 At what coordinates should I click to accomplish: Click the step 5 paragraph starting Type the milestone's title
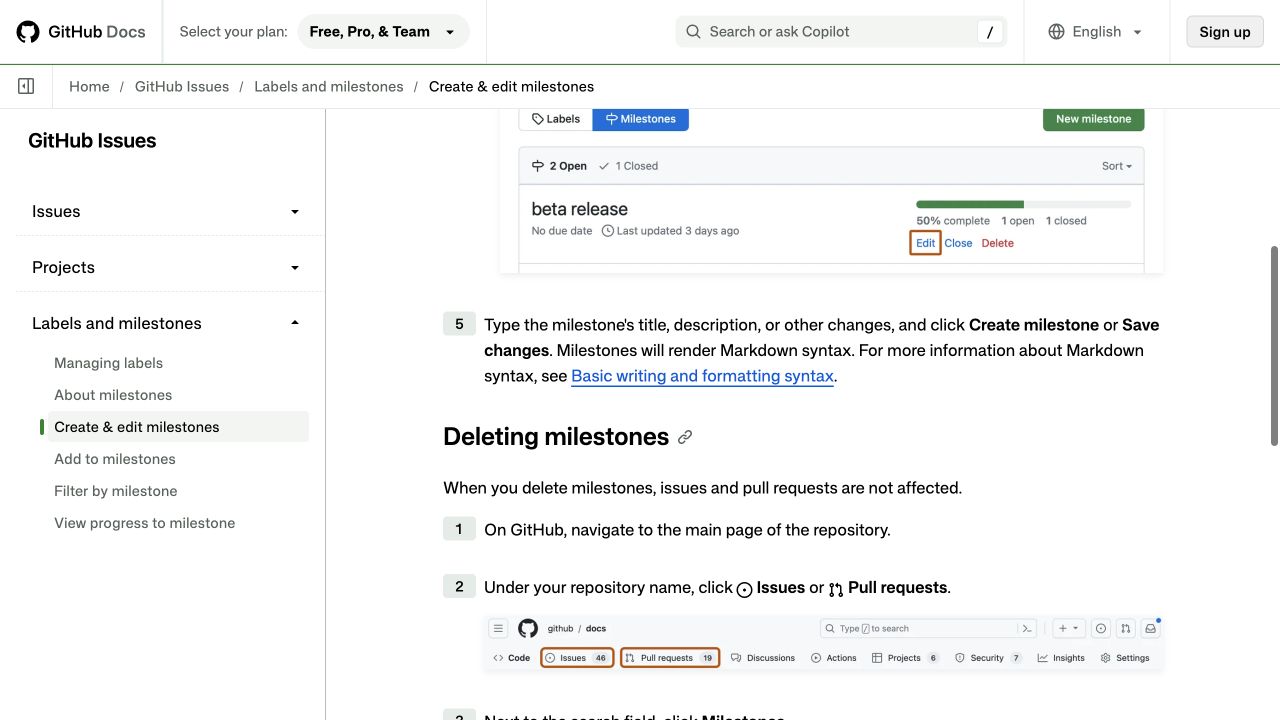(x=822, y=351)
